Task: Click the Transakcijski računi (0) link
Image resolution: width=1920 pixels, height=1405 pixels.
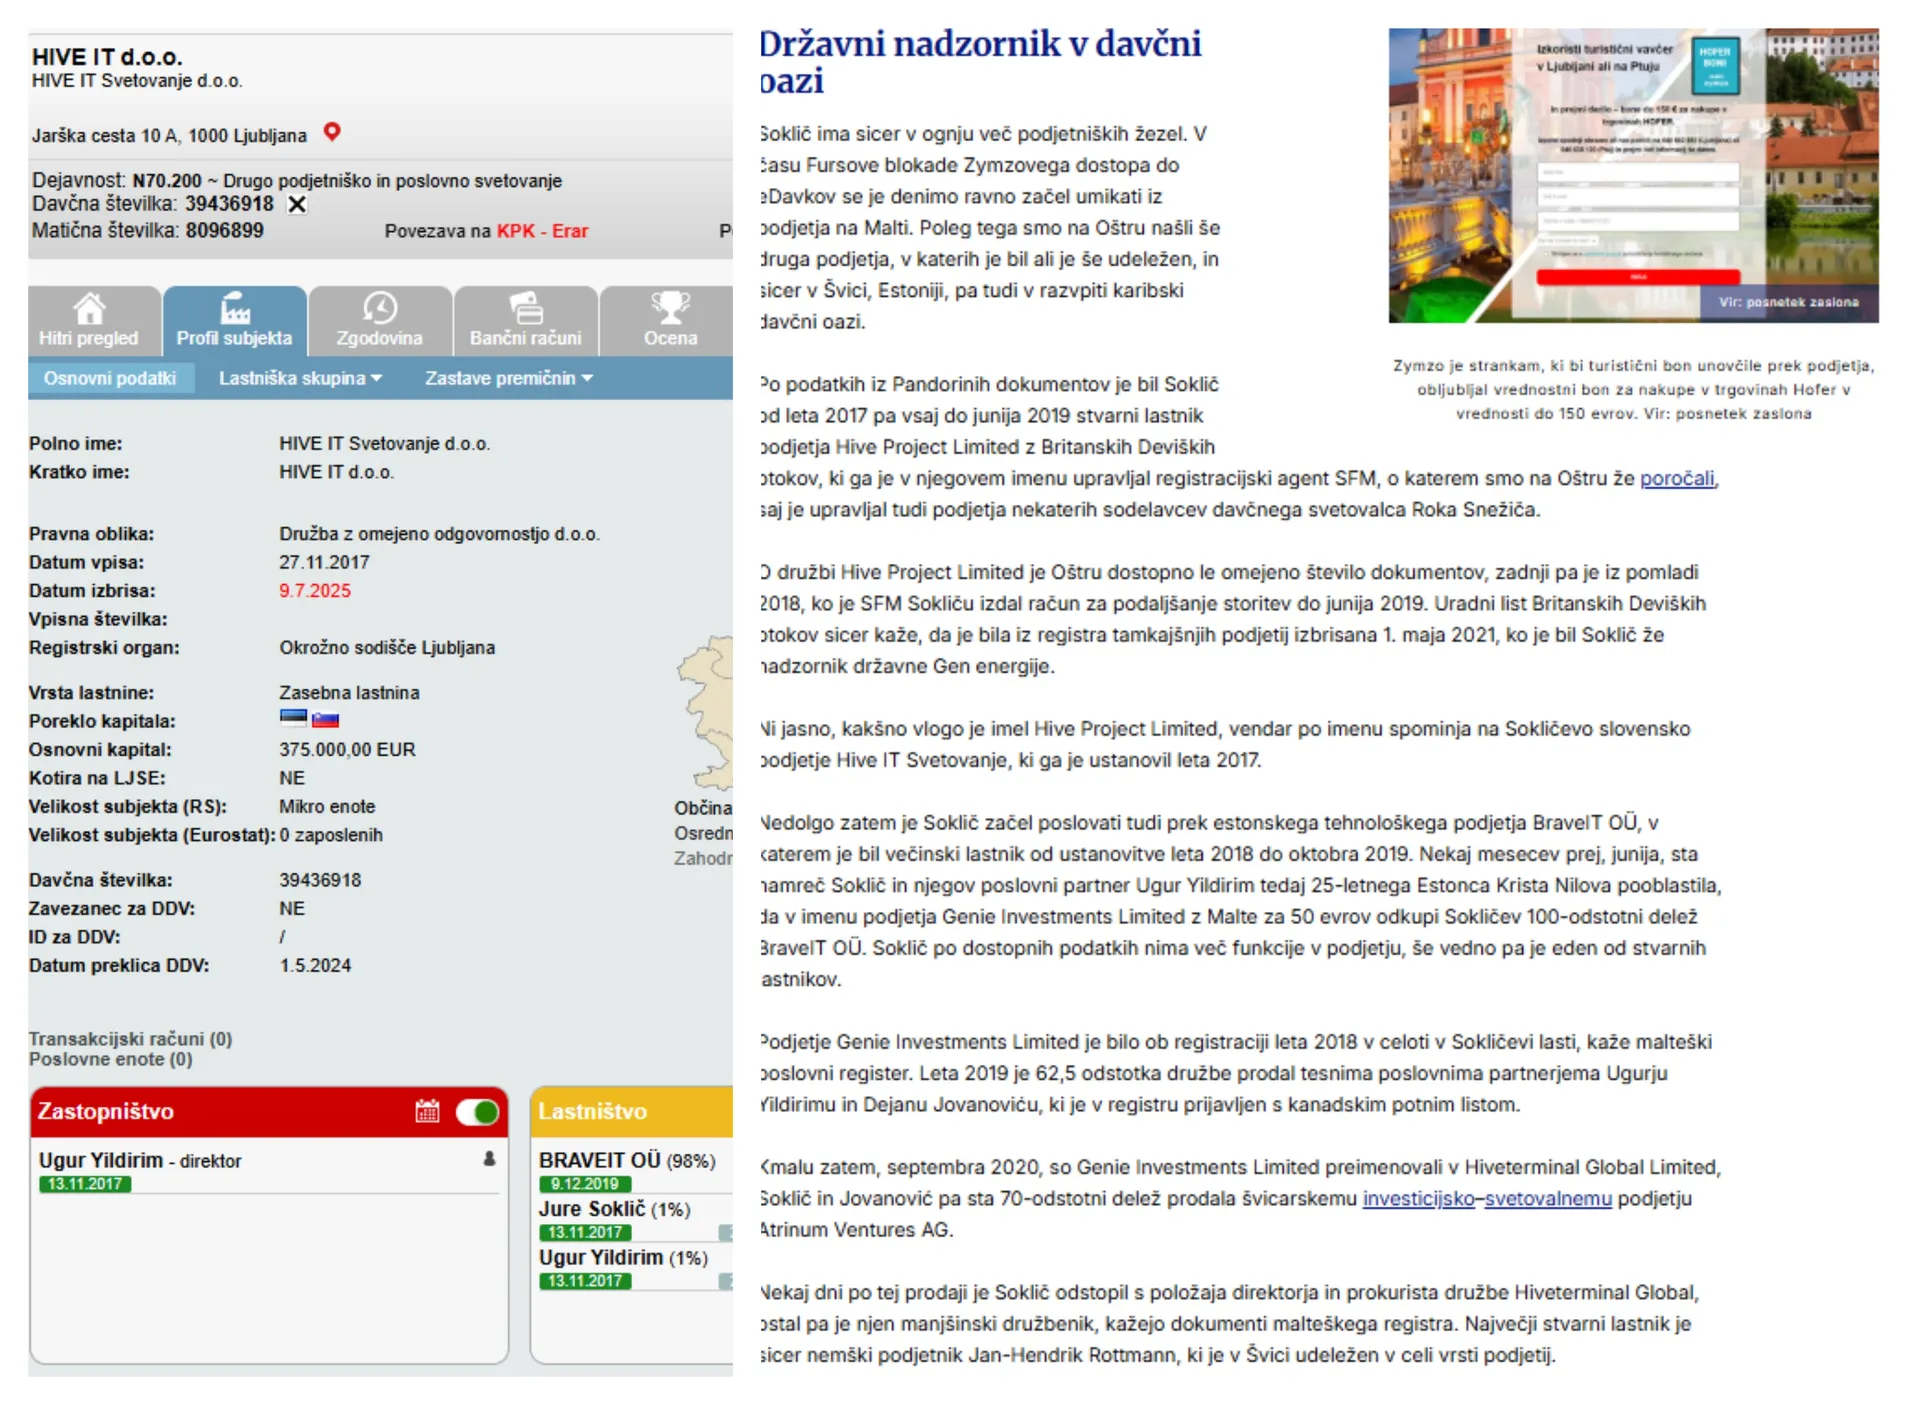Action: 130,1039
